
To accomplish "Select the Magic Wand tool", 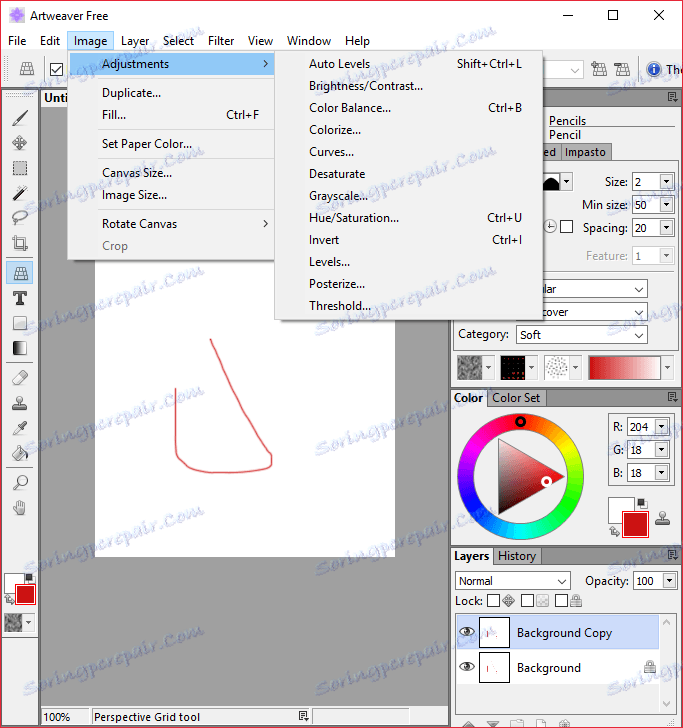I will point(20,193).
